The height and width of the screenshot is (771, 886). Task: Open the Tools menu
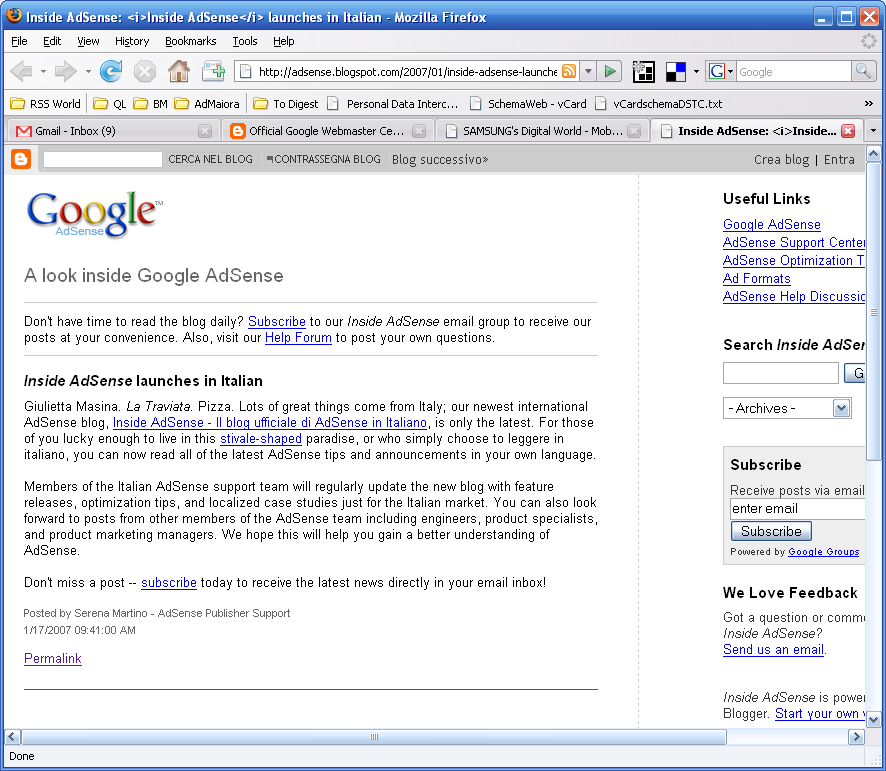[x=245, y=41]
